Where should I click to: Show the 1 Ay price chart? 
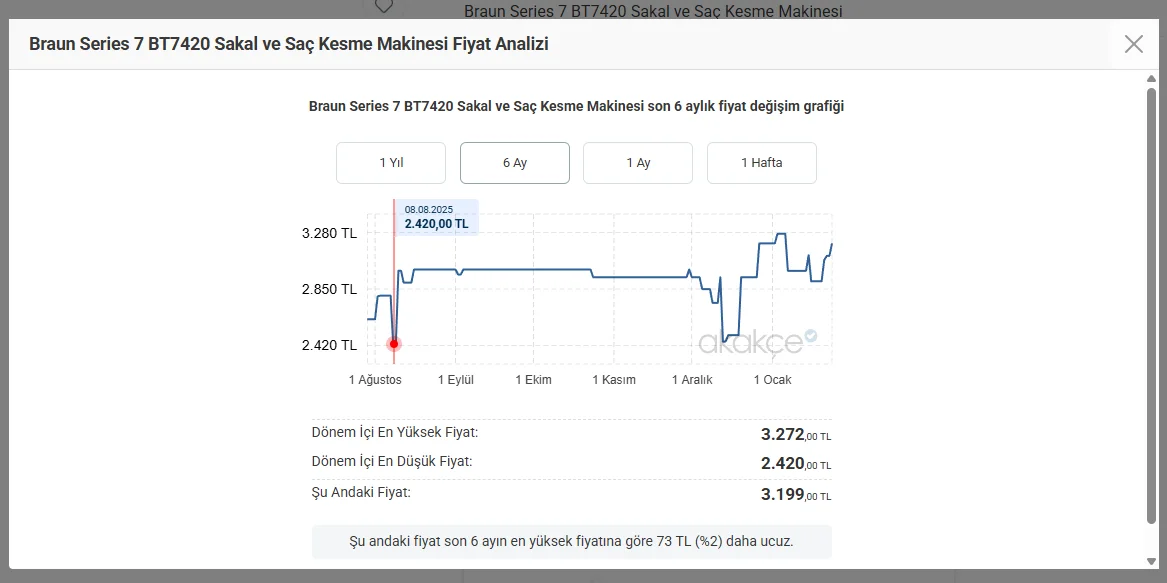point(638,163)
